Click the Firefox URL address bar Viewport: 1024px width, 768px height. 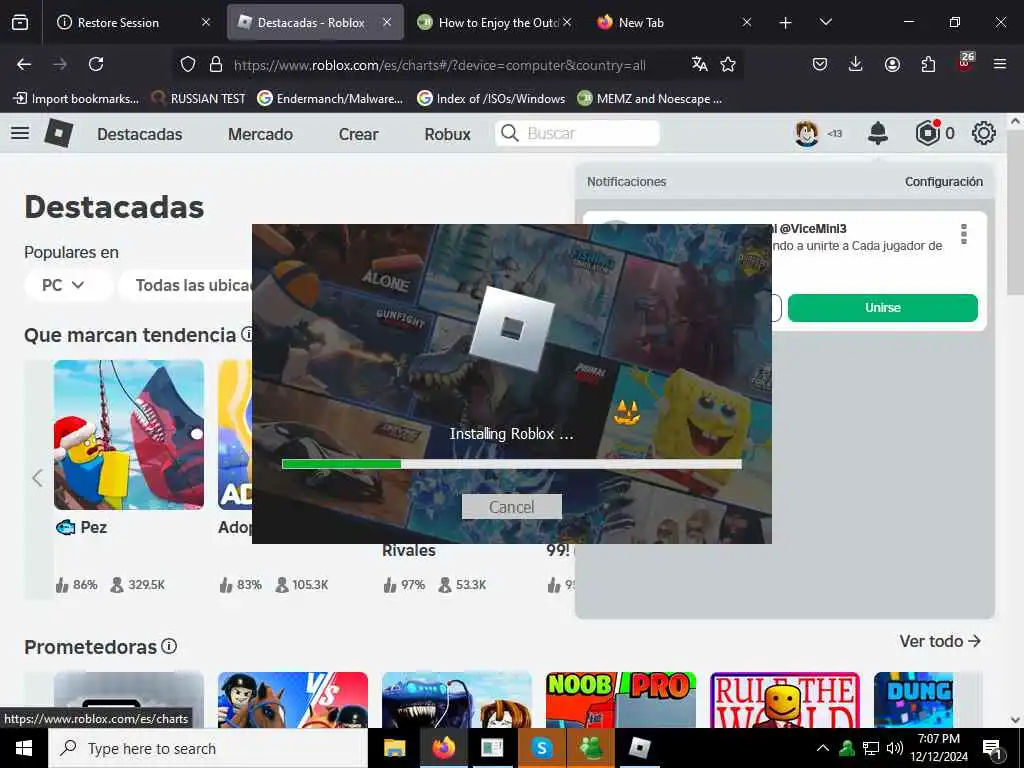440,65
